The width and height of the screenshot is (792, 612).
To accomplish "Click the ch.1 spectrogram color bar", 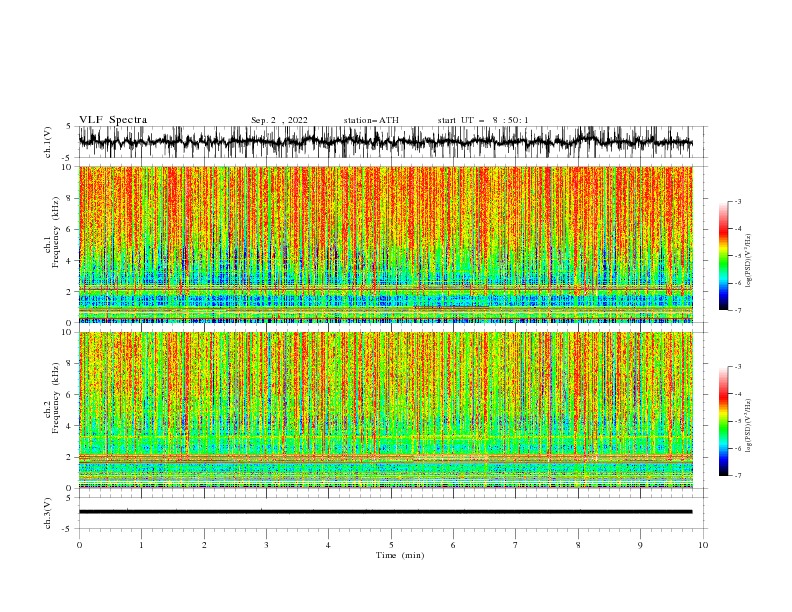I will pos(723,255).
